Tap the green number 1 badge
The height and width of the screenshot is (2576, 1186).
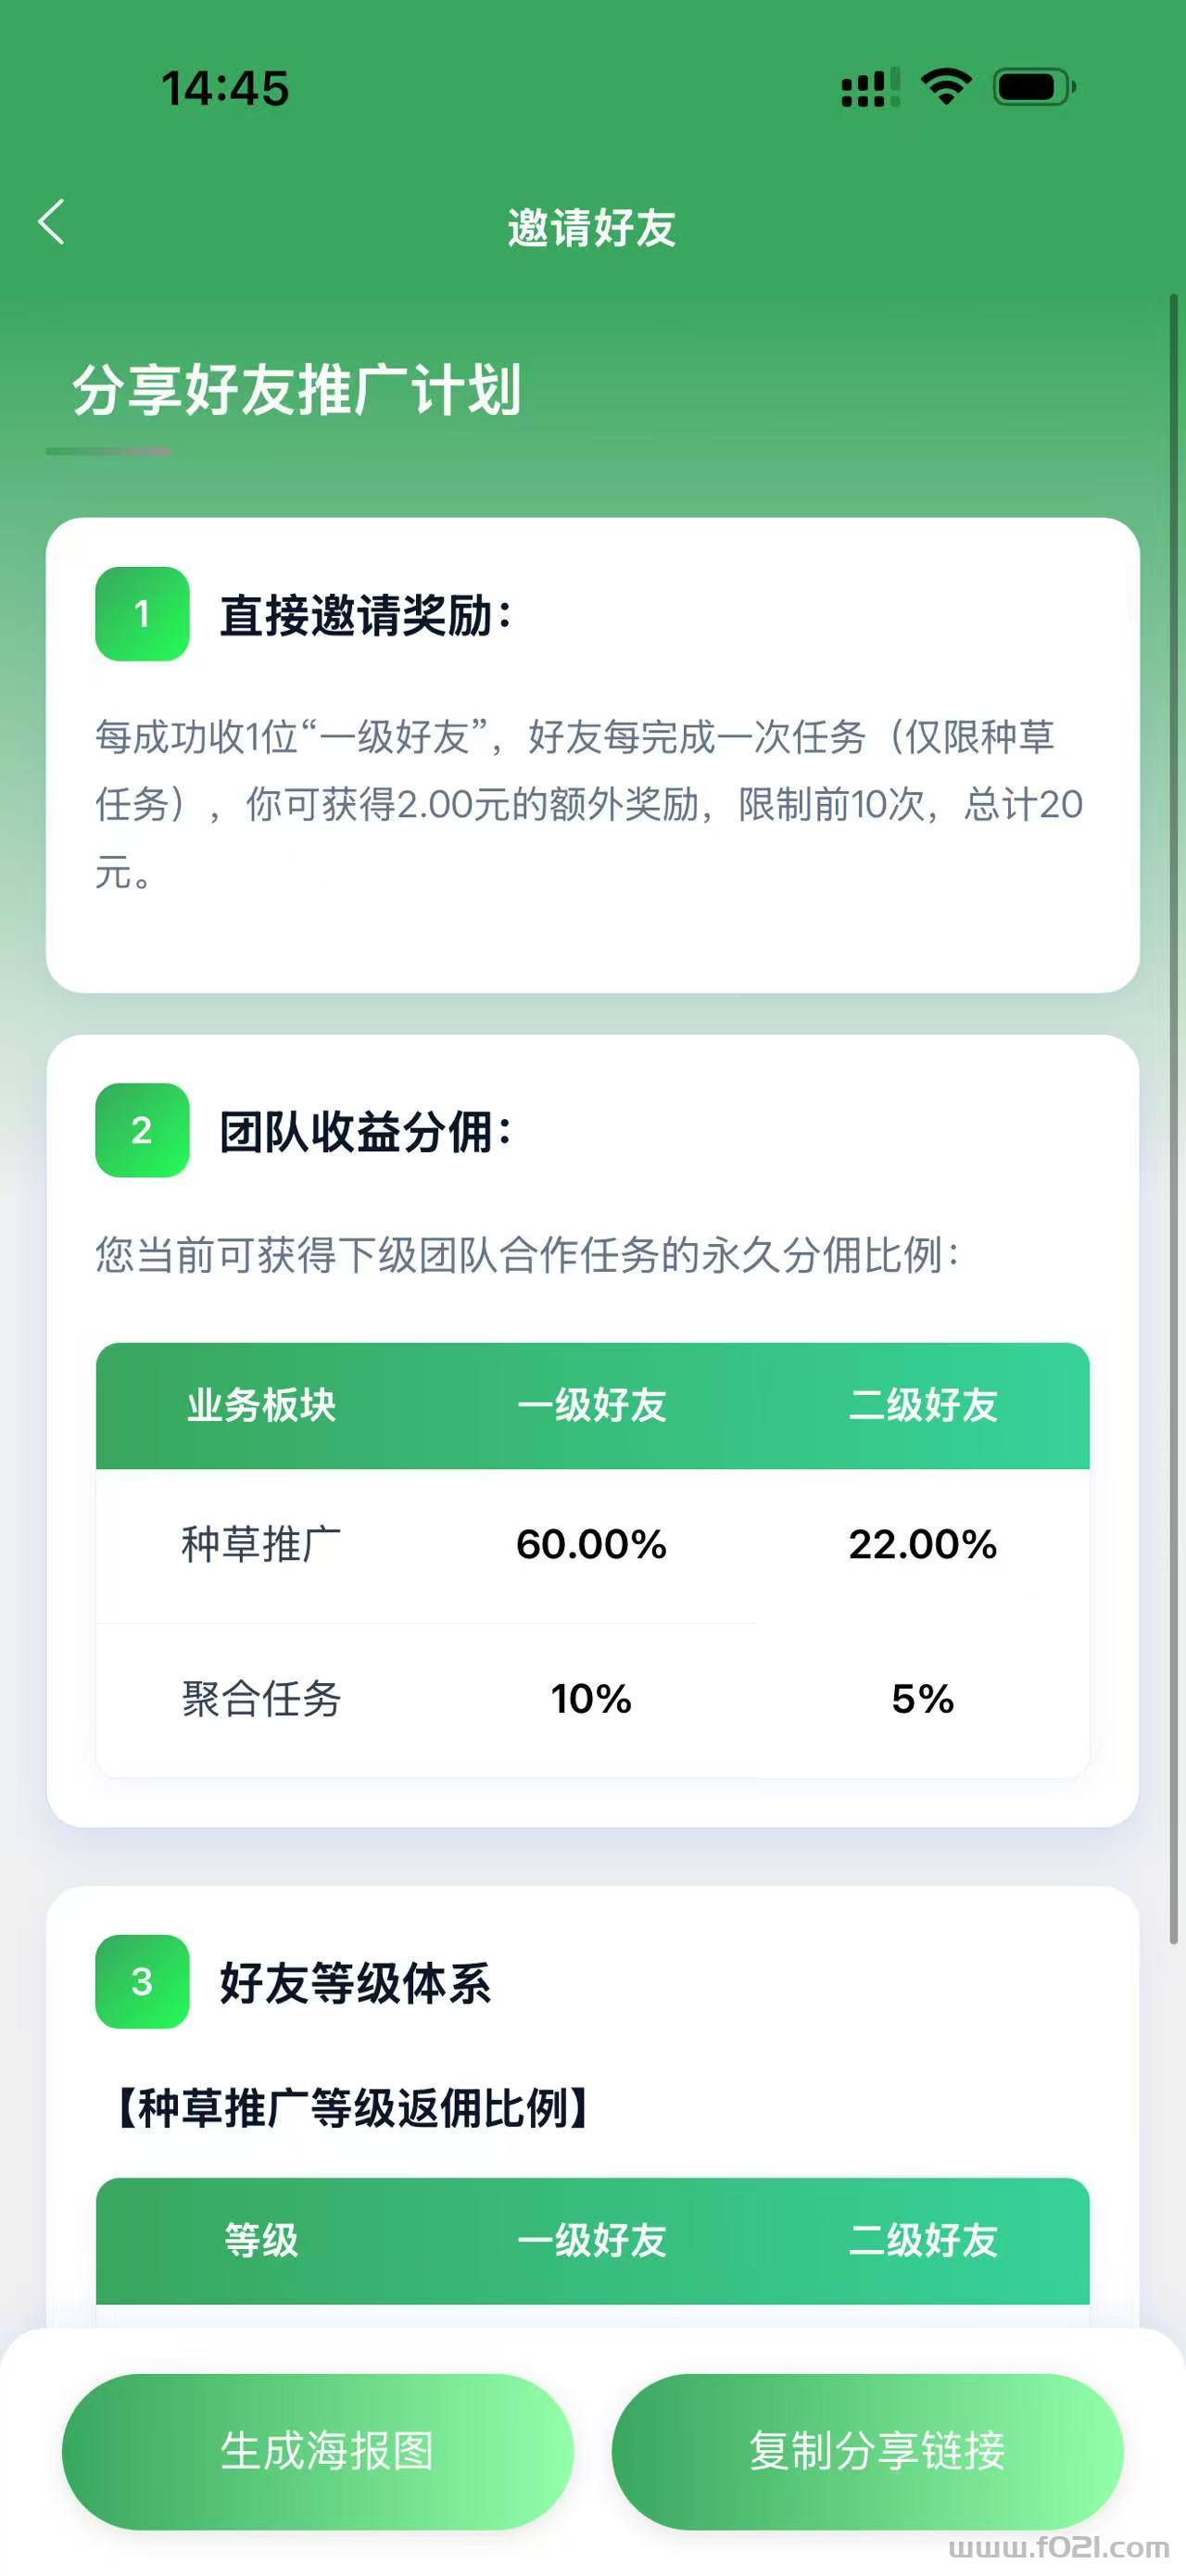click(x=142, y=614)
